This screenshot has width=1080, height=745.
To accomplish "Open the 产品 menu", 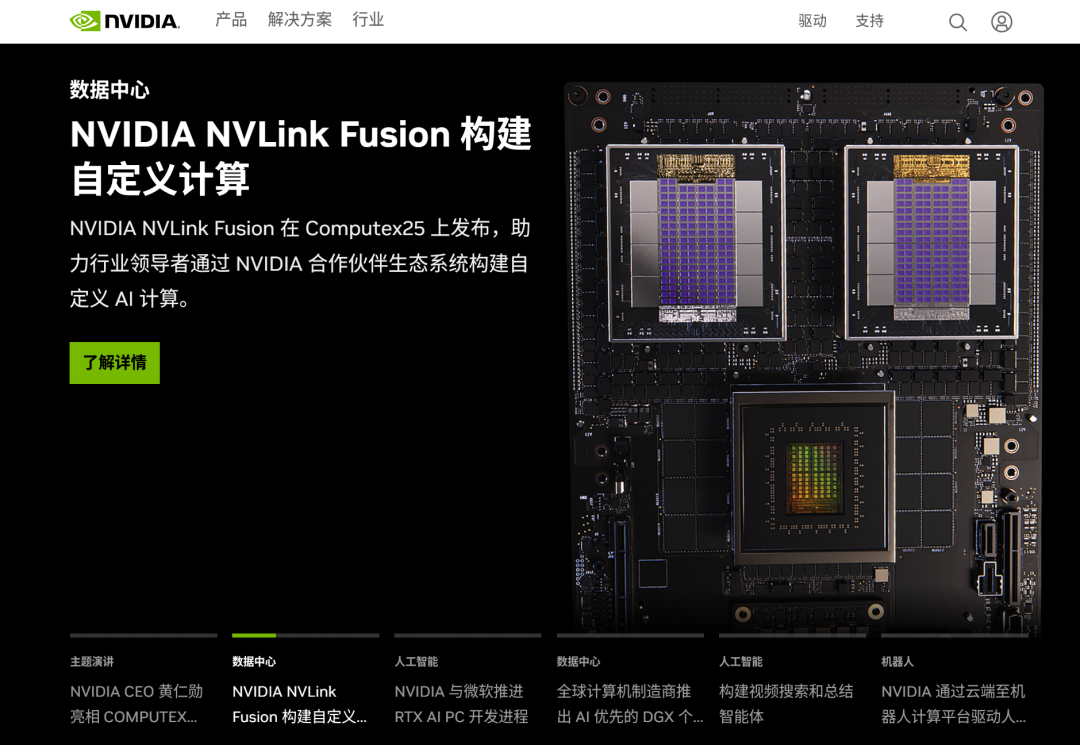I will (231, 20).
